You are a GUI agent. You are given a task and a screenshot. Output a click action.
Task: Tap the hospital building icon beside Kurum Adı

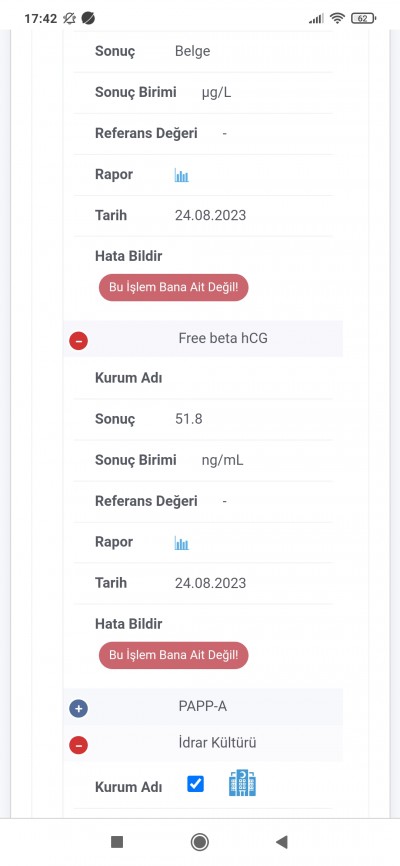click(x=242, y=784)
